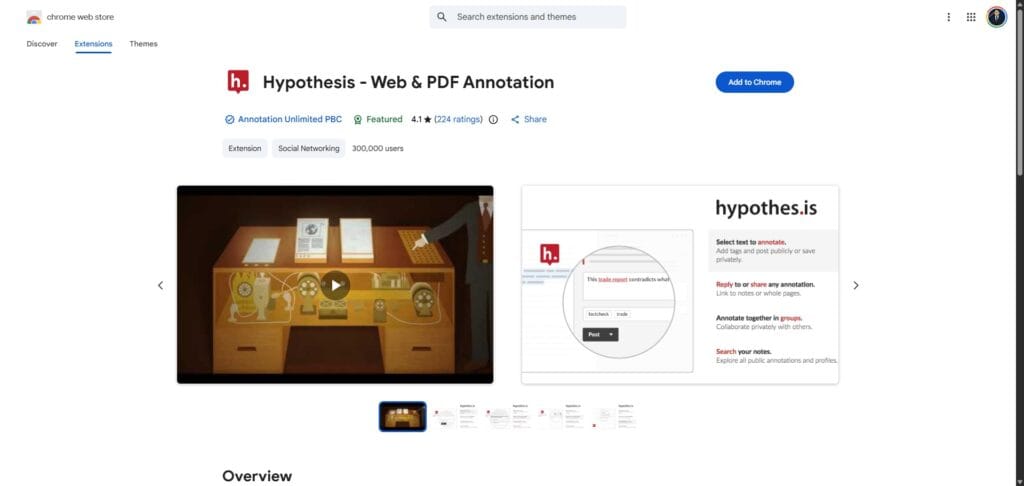Viewport: 1024px width, 486px height.
Task: Switch to the Discover tab
Action: (x=42, y=44)
